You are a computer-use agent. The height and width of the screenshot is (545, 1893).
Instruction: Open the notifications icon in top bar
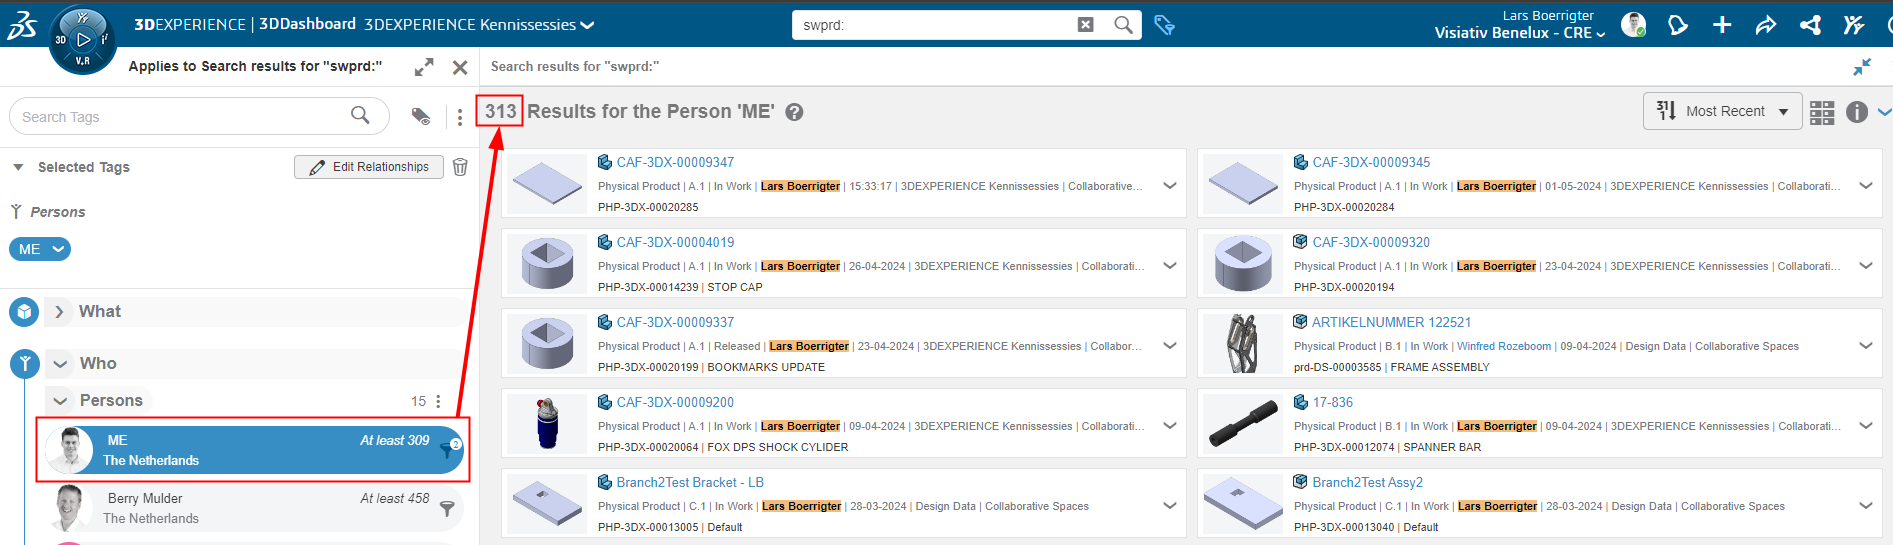1678,25
